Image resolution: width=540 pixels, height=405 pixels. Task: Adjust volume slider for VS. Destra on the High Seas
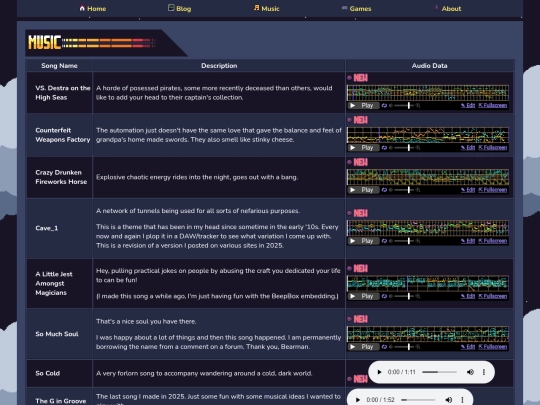404,105
